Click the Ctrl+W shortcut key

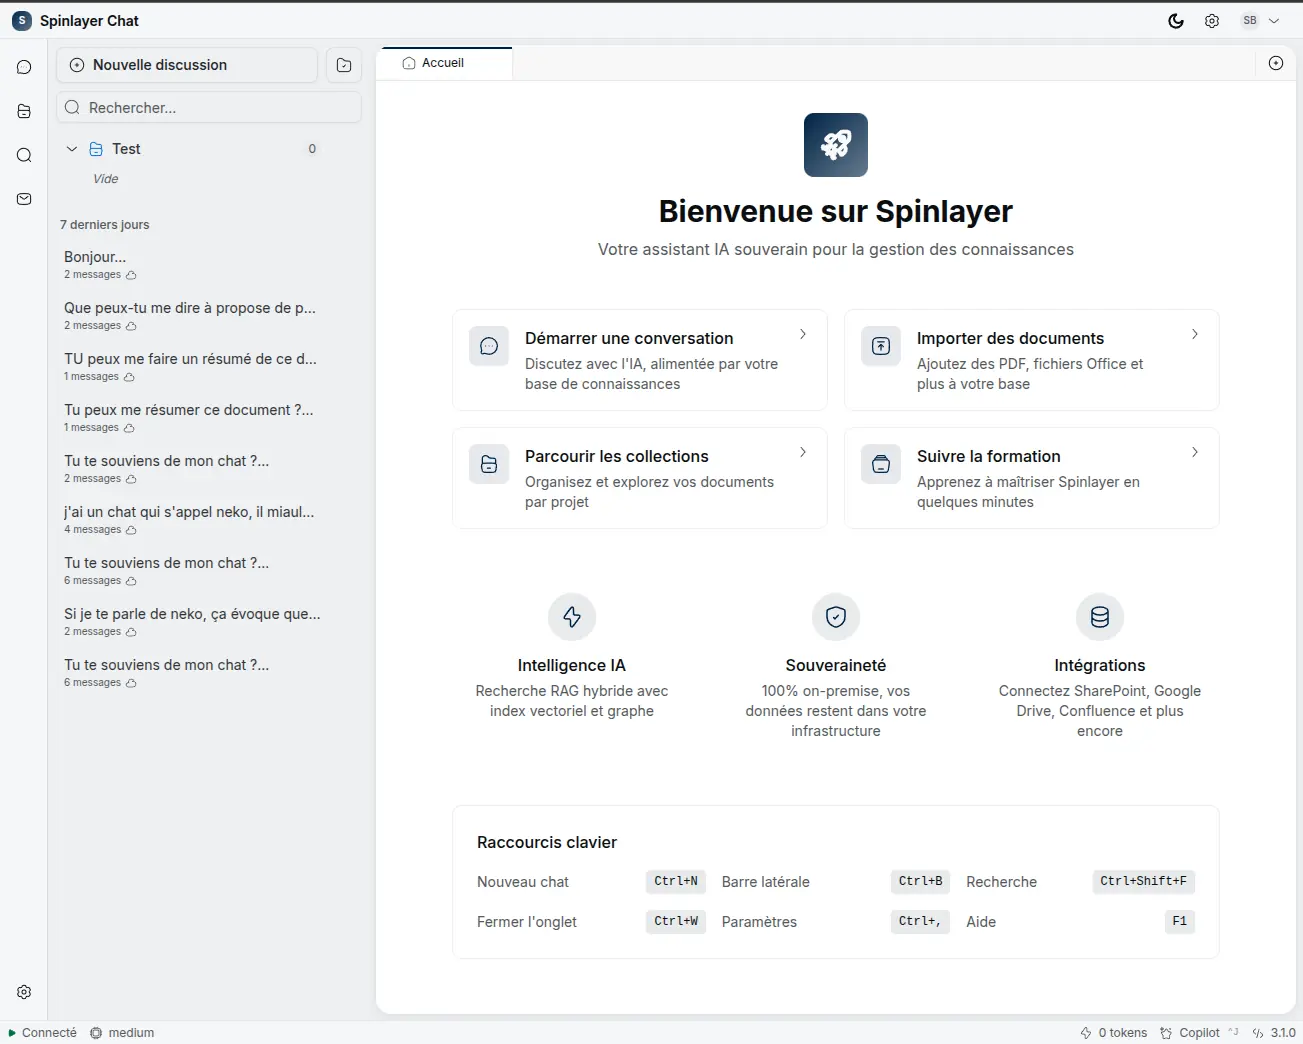tap(676, 921)
